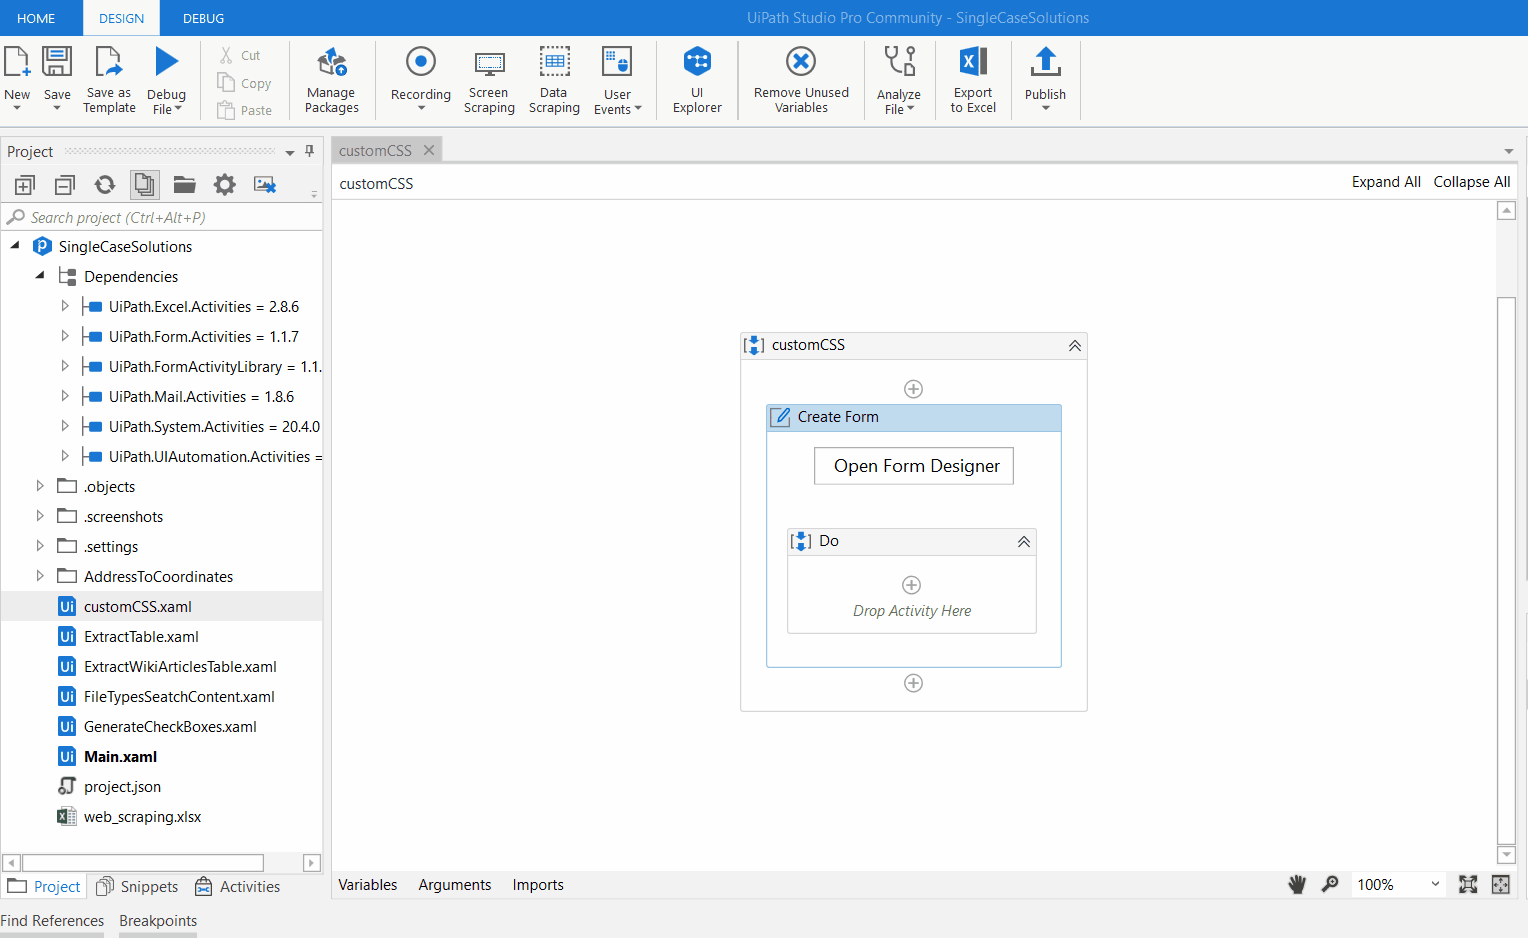Switch to the DEBUG ribbon tab
Screen dimensions: 1528x938
pyautogui.click(x=203, y=17)
